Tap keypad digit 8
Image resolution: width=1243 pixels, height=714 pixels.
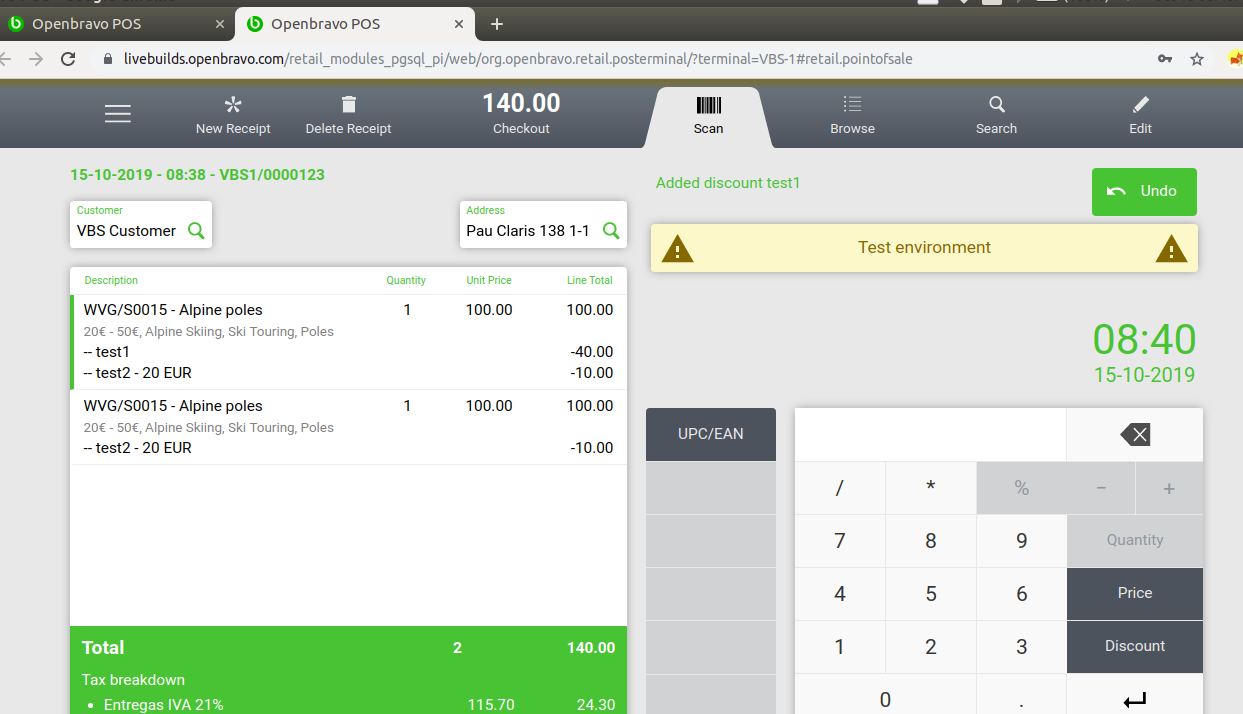[931, 541]
